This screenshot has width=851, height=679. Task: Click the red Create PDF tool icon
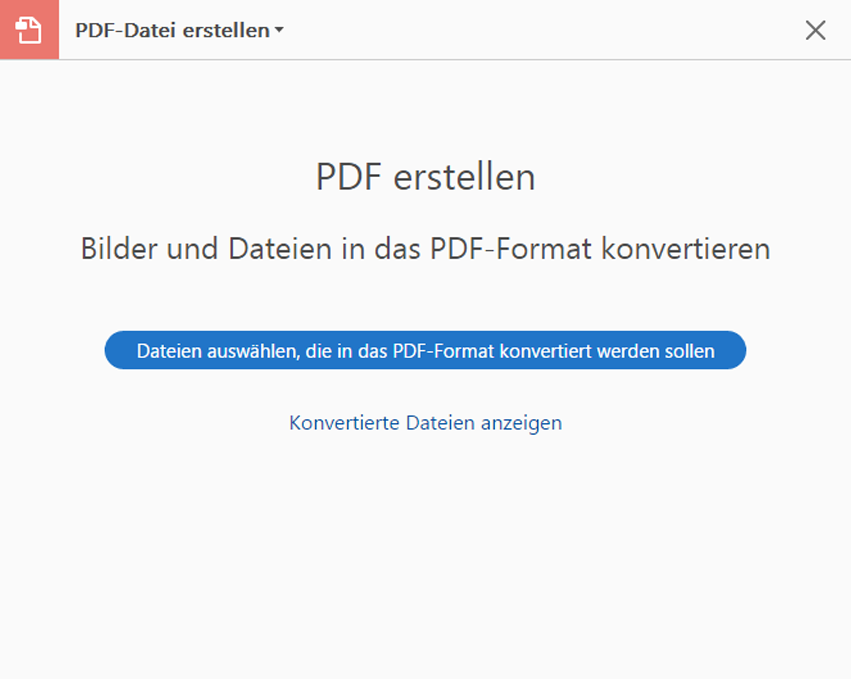pos(29,29)
